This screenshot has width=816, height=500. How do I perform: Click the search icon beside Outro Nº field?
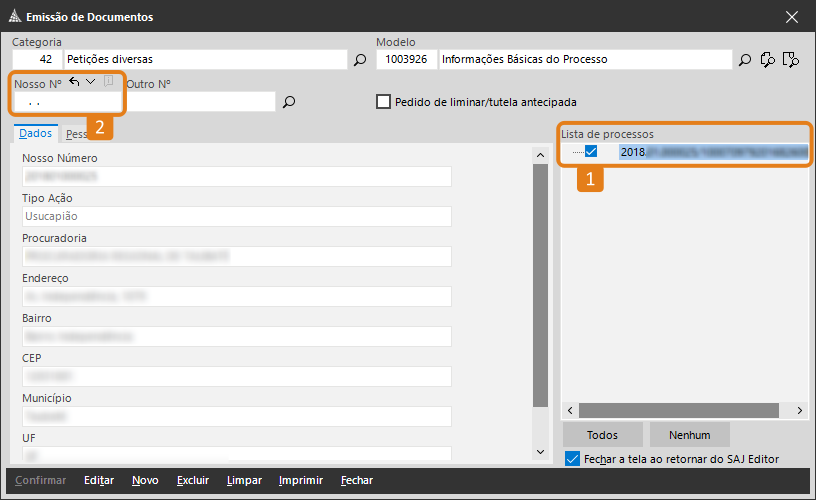[289, 102]
